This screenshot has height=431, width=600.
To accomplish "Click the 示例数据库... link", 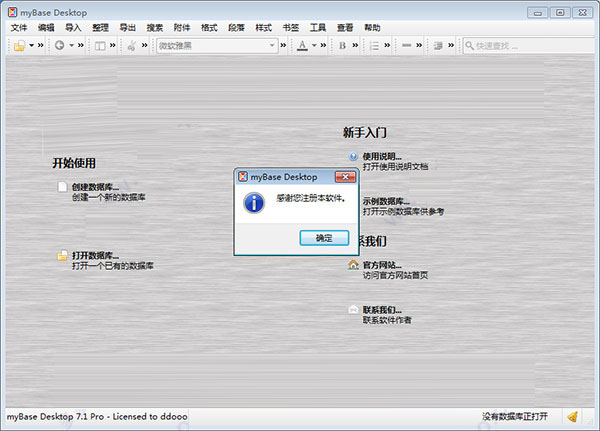I will [386, 201].
